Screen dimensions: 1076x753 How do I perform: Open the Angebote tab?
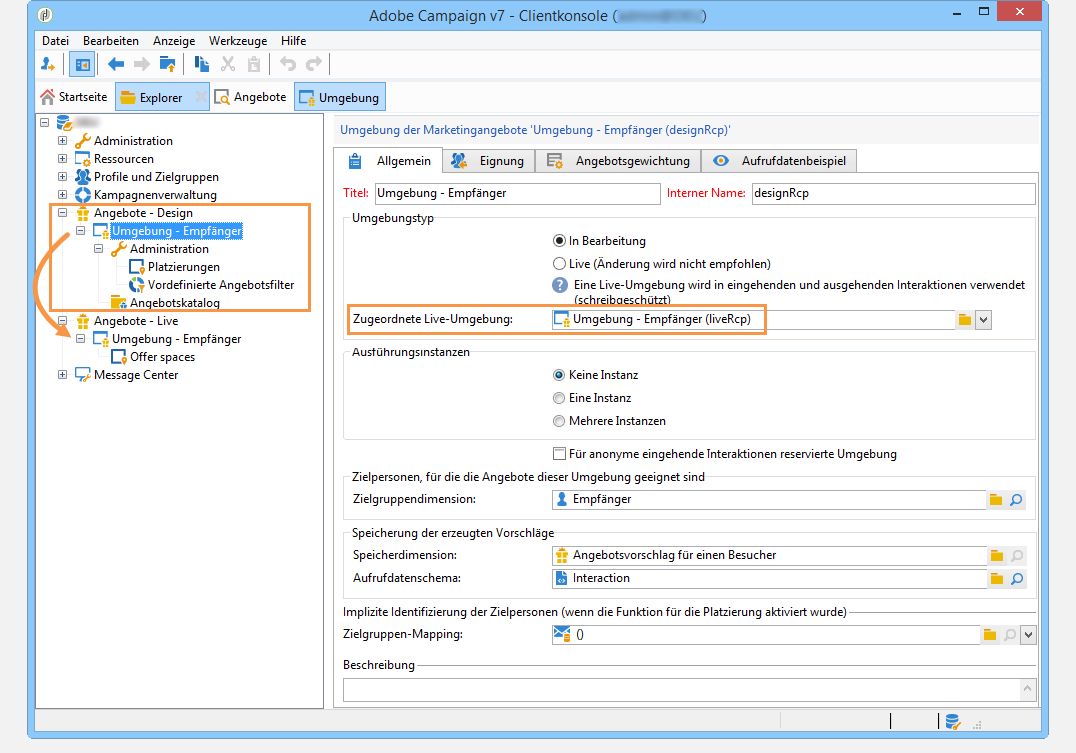250,97
